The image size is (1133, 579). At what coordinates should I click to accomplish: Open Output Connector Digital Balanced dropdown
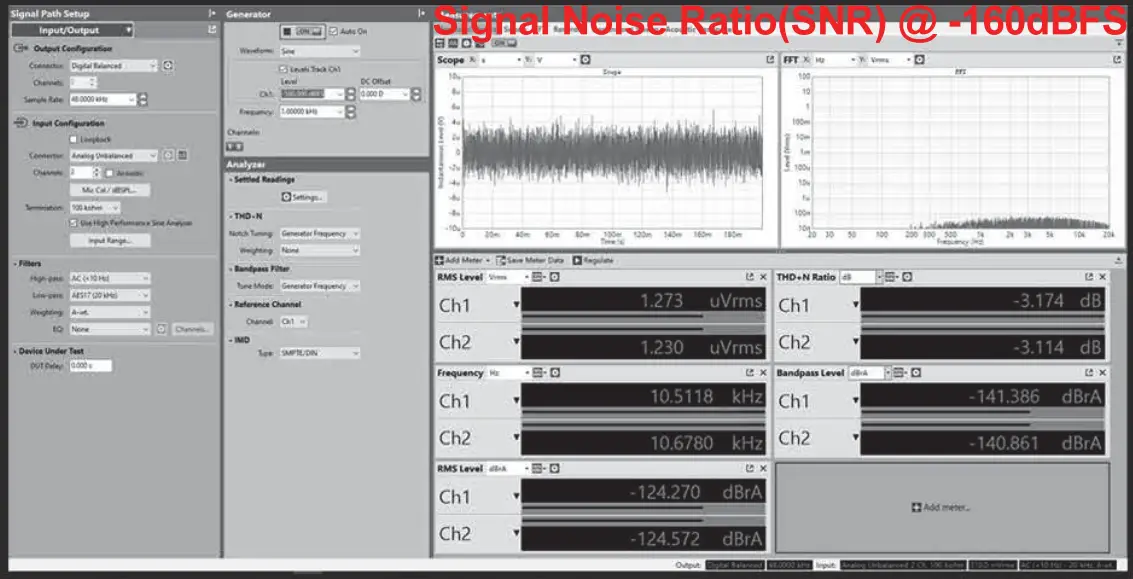(113, 66)
